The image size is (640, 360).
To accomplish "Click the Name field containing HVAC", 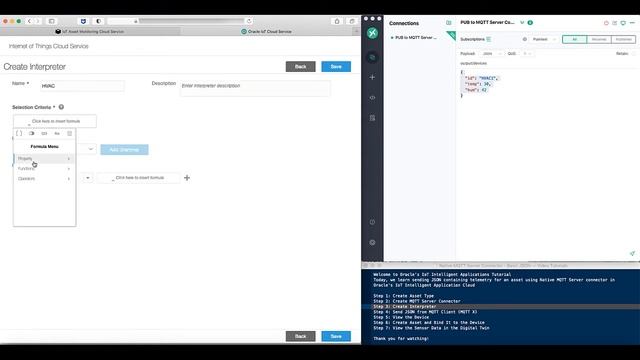I will pyautogui.click(x=82, y=86).
